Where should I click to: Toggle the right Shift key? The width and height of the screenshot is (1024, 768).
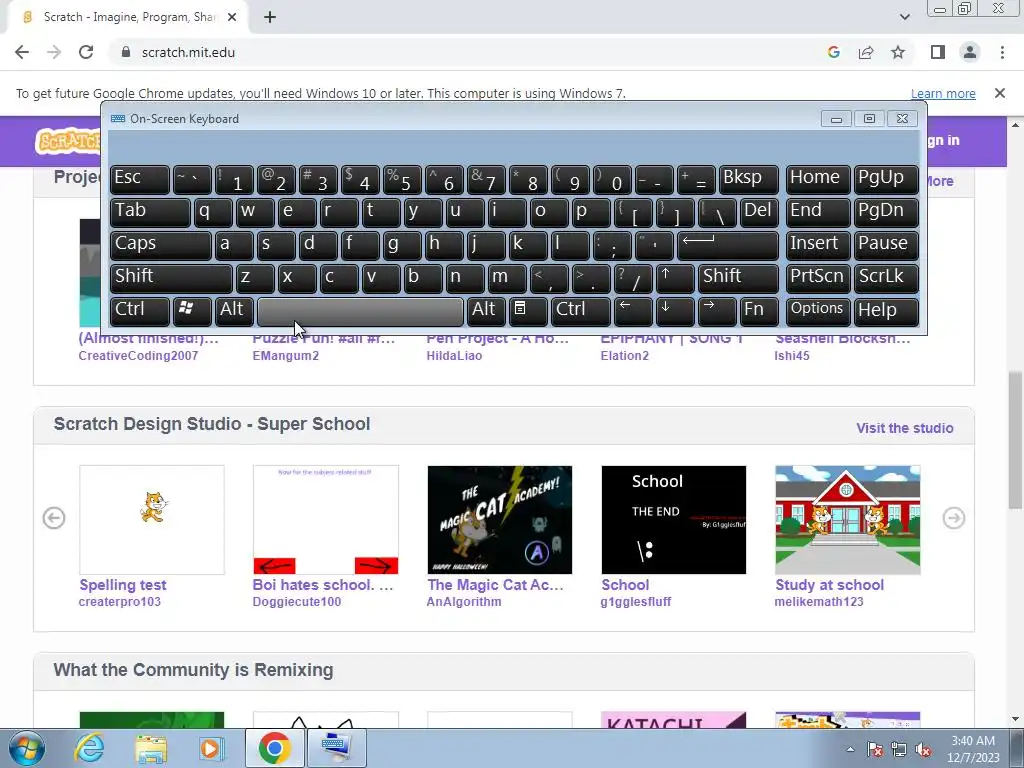738,278
